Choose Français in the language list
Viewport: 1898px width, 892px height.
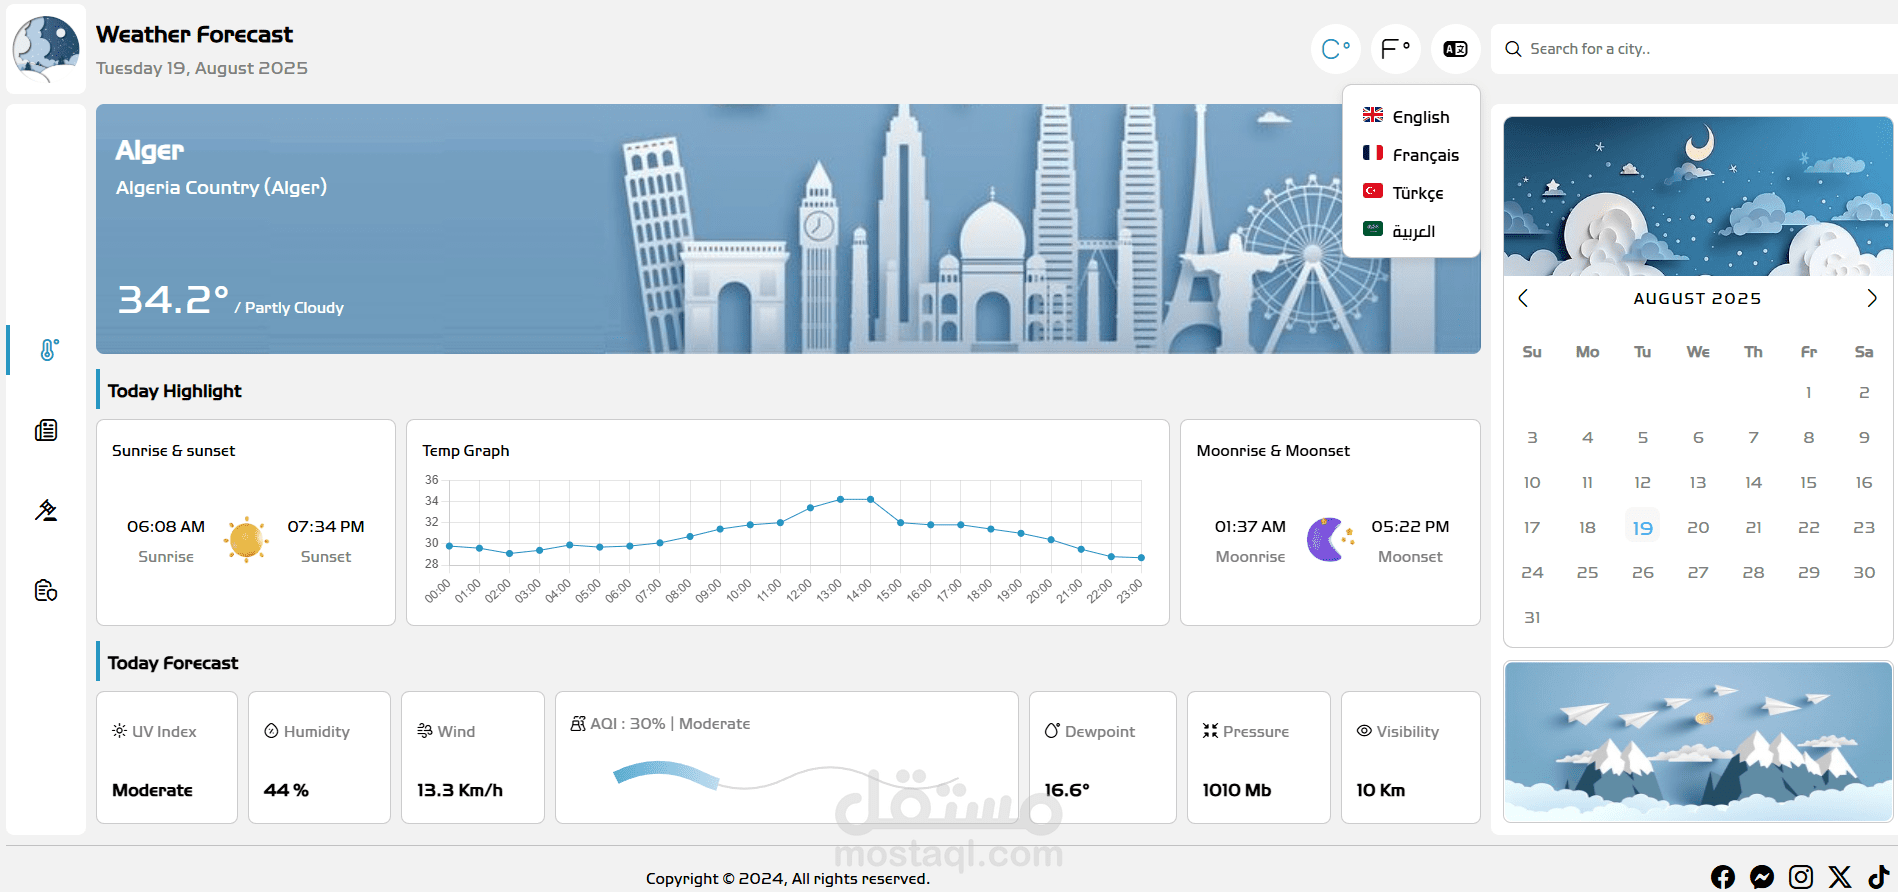[1410, 155]
